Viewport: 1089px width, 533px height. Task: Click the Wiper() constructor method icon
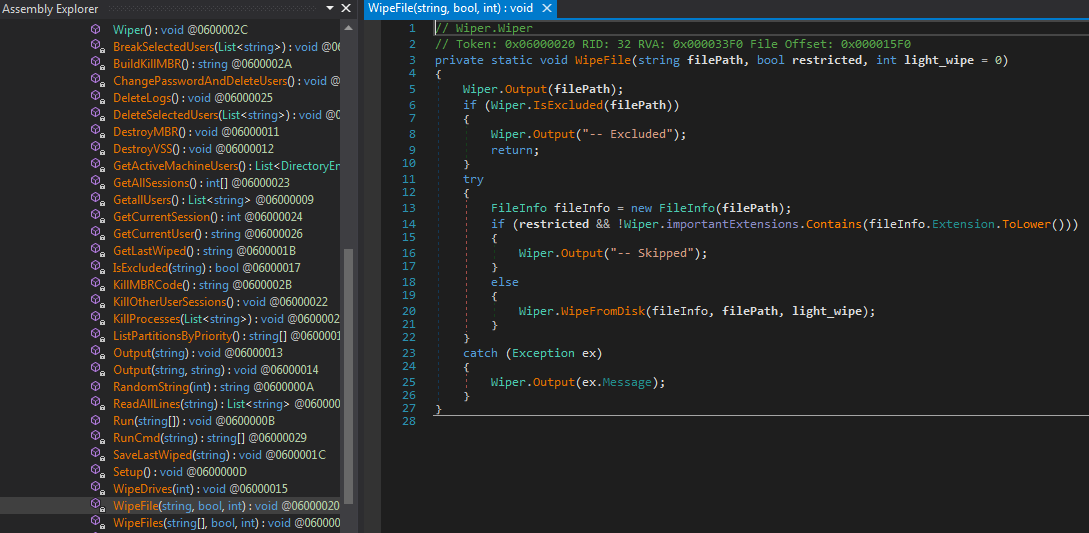pos(97,30)
